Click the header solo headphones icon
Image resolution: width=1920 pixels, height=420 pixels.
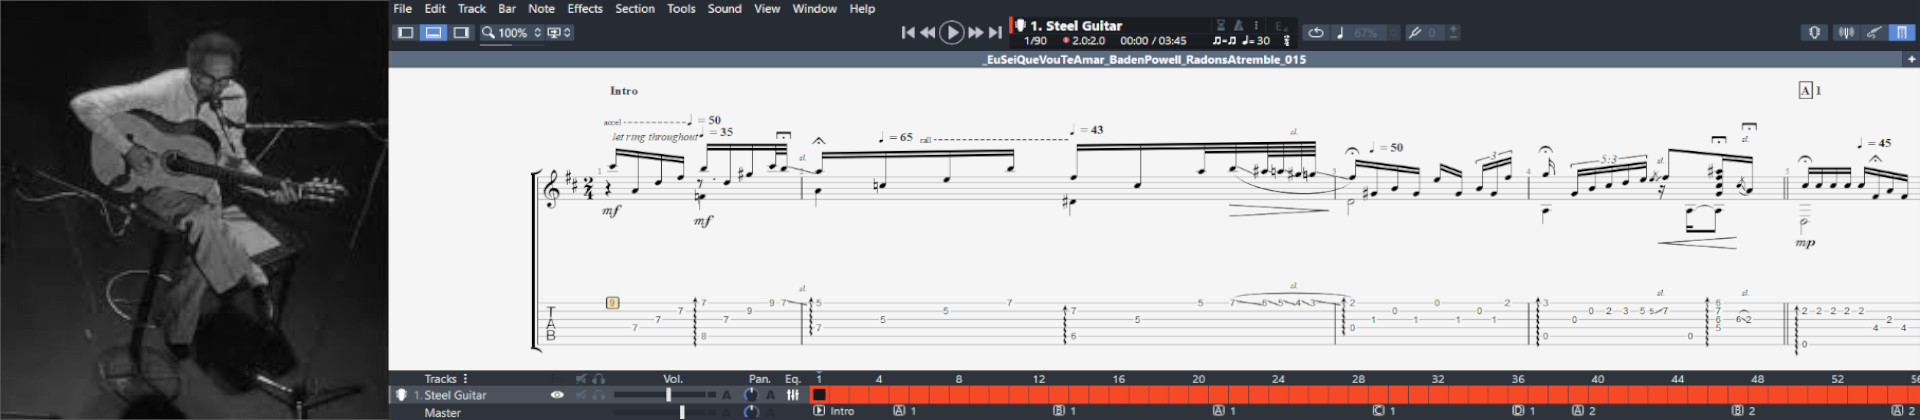[x=598, y=379]
